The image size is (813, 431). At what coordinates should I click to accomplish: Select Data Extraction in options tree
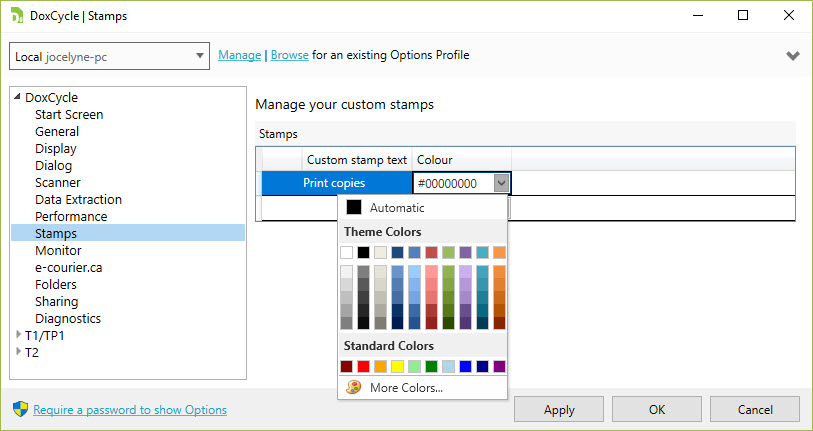(78, 200)
